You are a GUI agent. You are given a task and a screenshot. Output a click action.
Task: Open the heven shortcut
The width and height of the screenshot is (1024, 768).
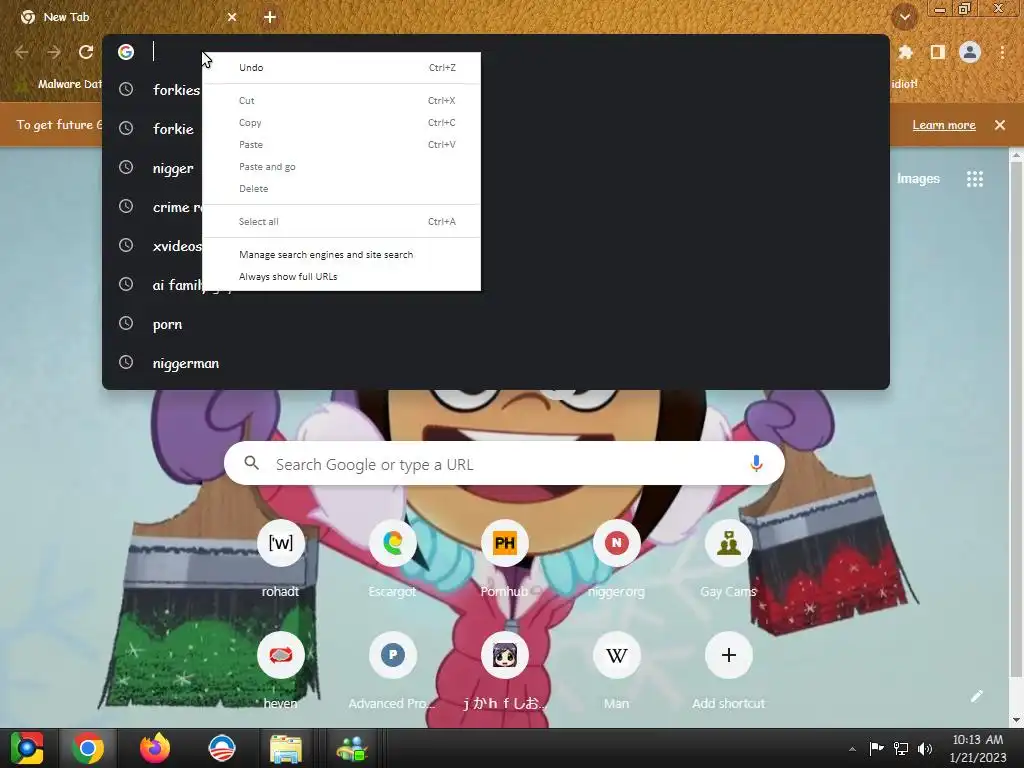coord(280,655)
